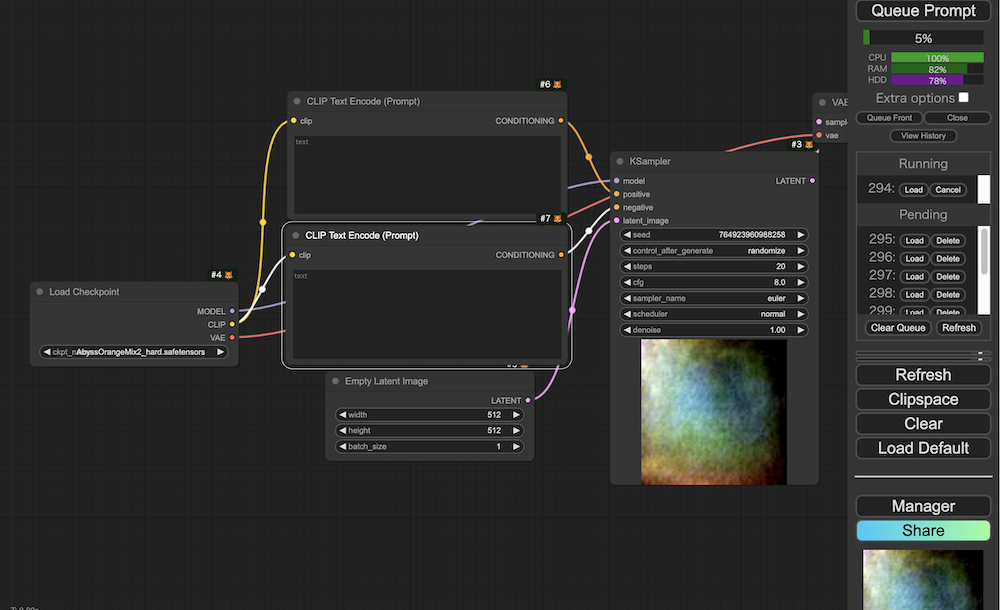Click the fox badge icon beside #7
This screenshot has width=1000, height=610.
(x=558, y=218)
